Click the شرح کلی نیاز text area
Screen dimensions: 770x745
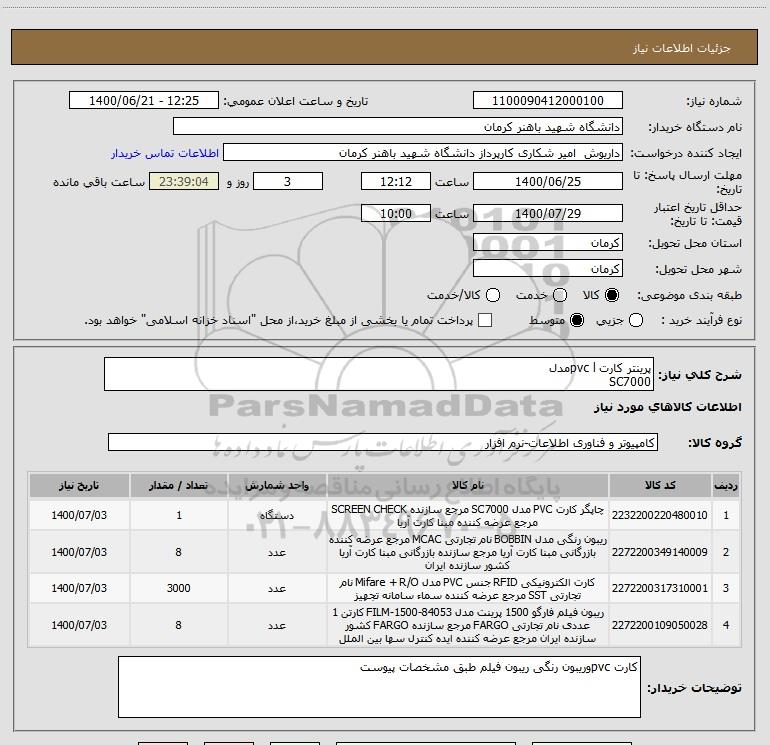click(379, 374)
